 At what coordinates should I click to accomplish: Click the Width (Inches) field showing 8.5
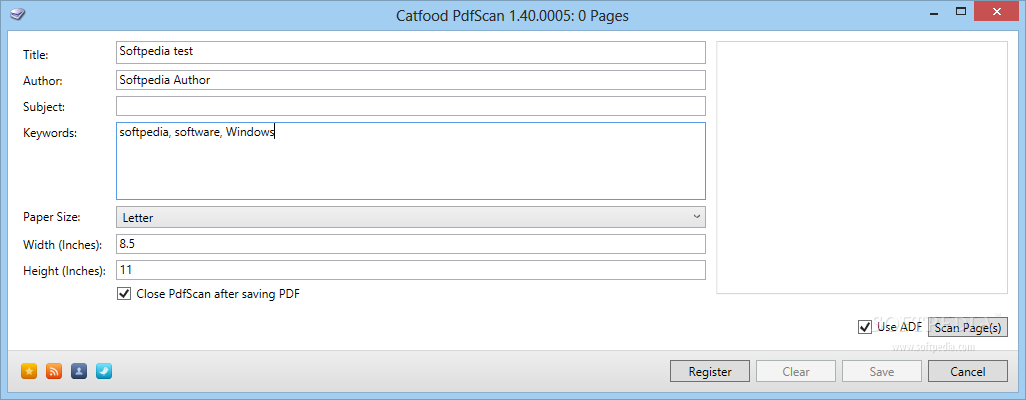(x=411, y=244)
